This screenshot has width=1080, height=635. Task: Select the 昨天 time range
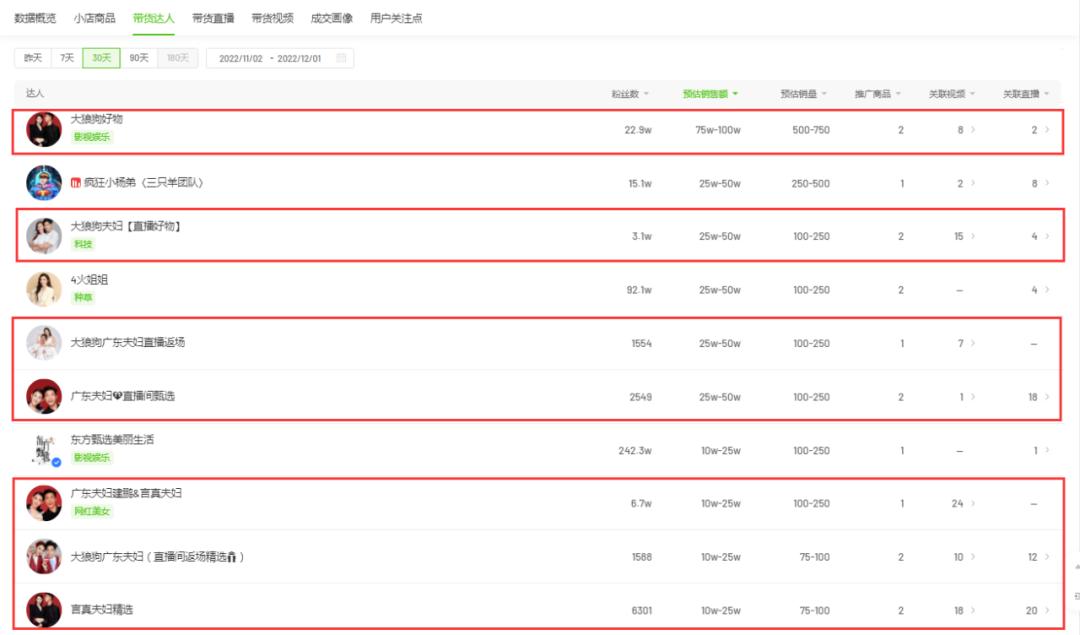pyautogui.click(x=33, y=59)
